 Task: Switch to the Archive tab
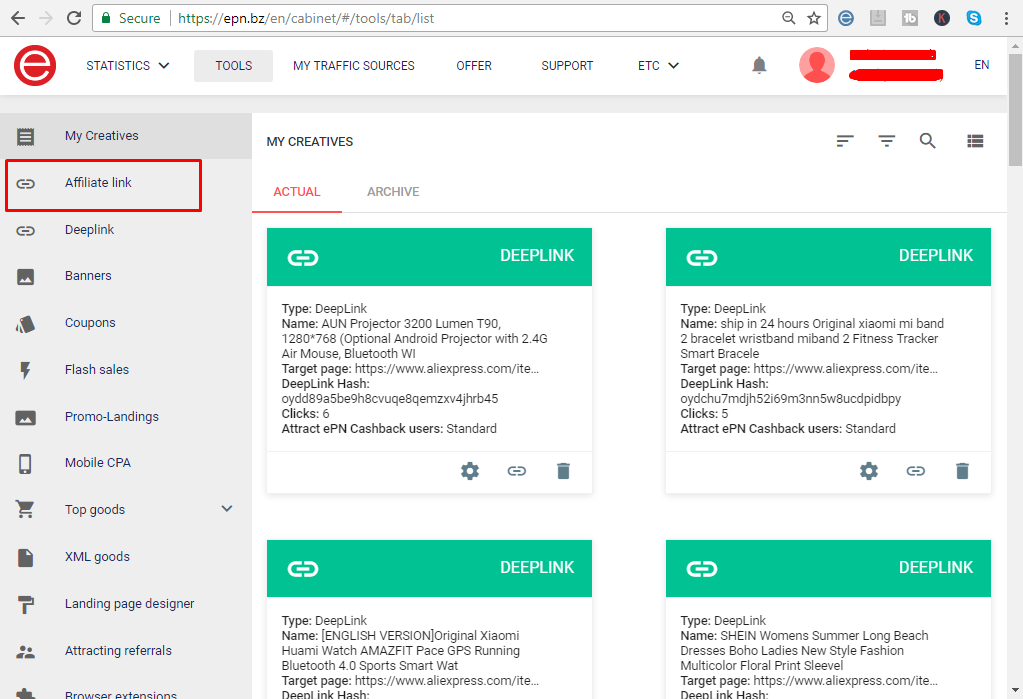pos(393,192)
